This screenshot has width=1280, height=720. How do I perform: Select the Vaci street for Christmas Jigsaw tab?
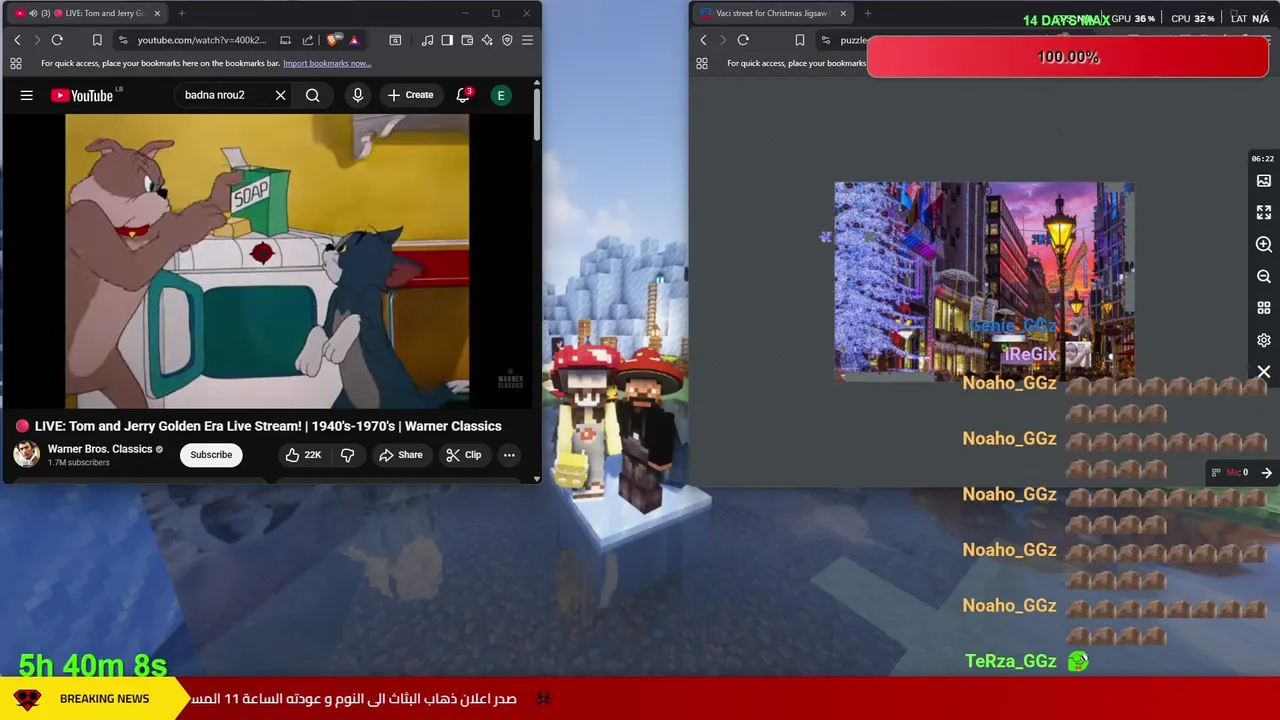pos(773,13)
